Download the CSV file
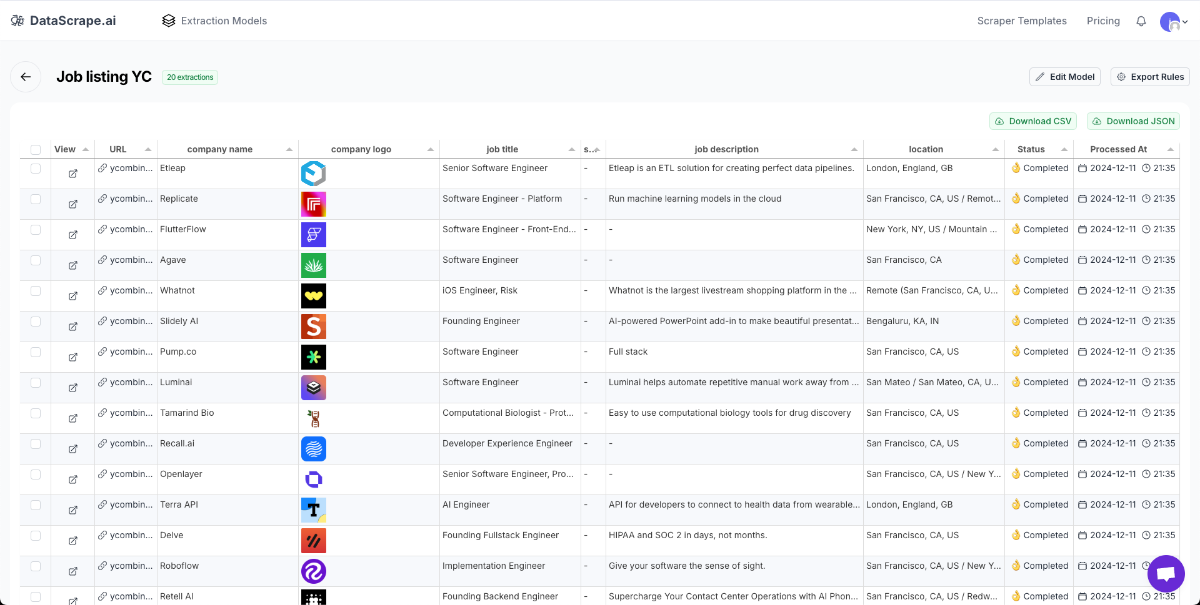 pos(1033,121)
